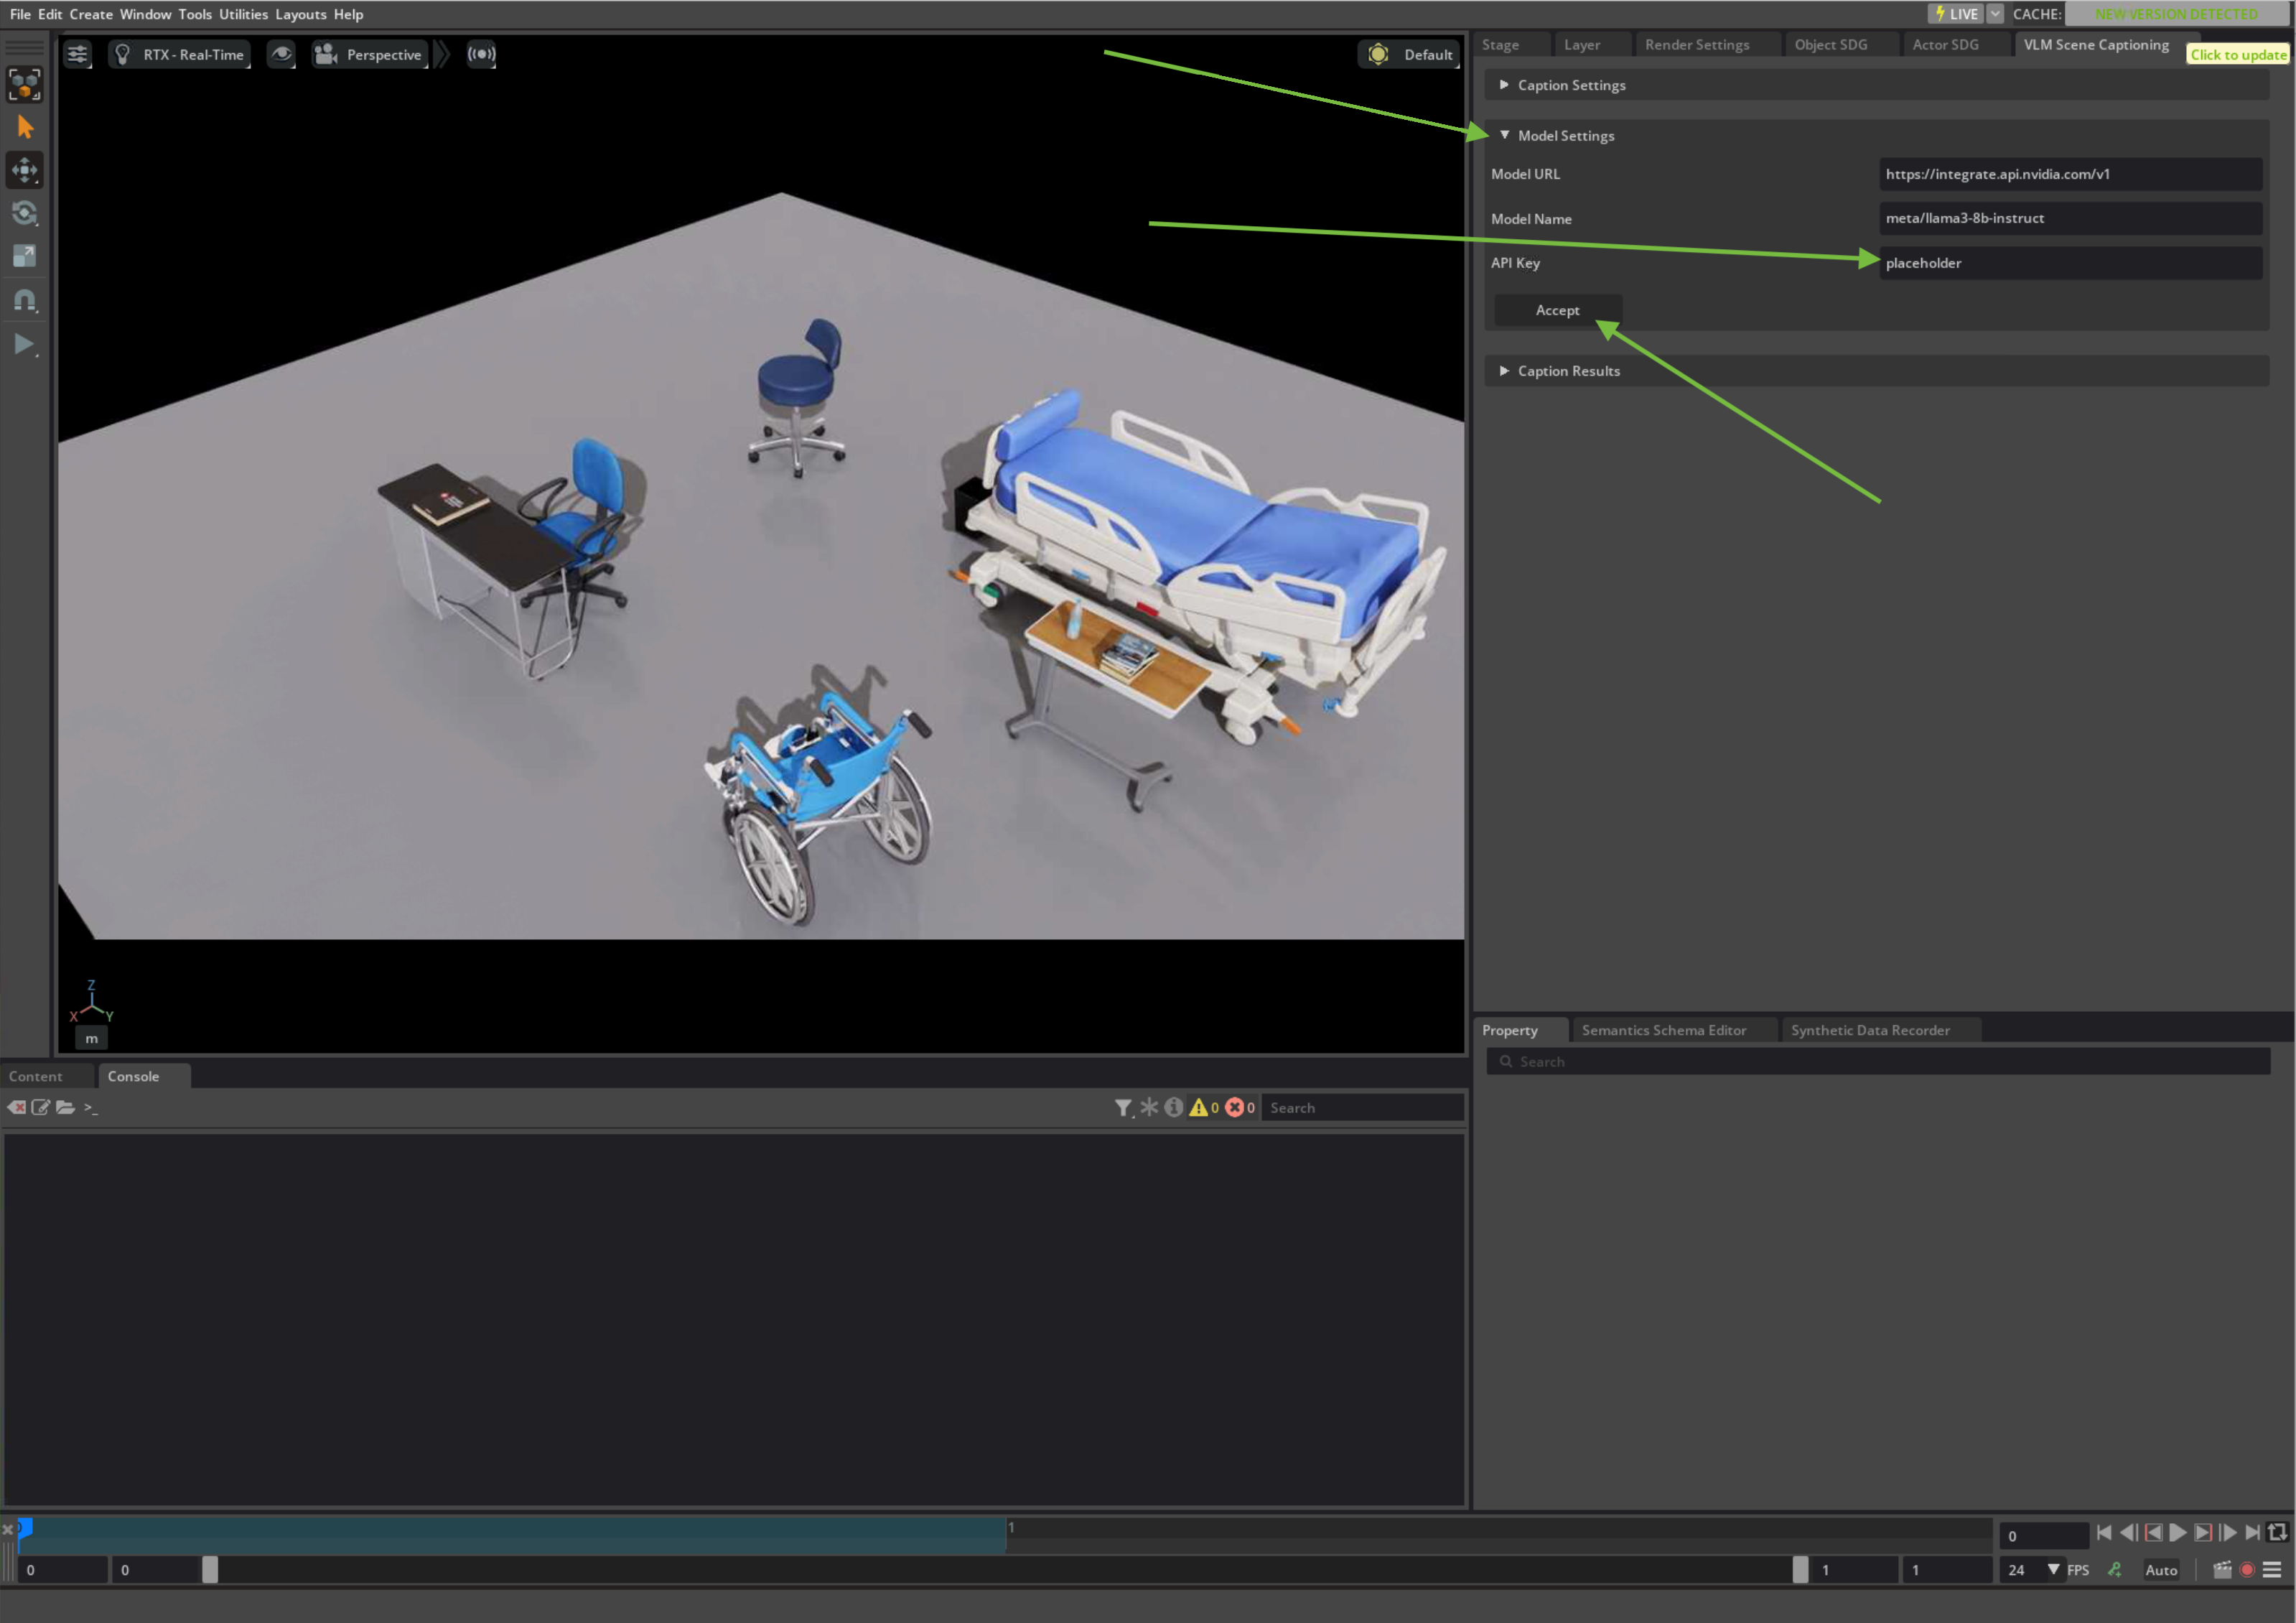
Task: Open the RTX - Real-Time renderer menu
Action: pos(179,54)
